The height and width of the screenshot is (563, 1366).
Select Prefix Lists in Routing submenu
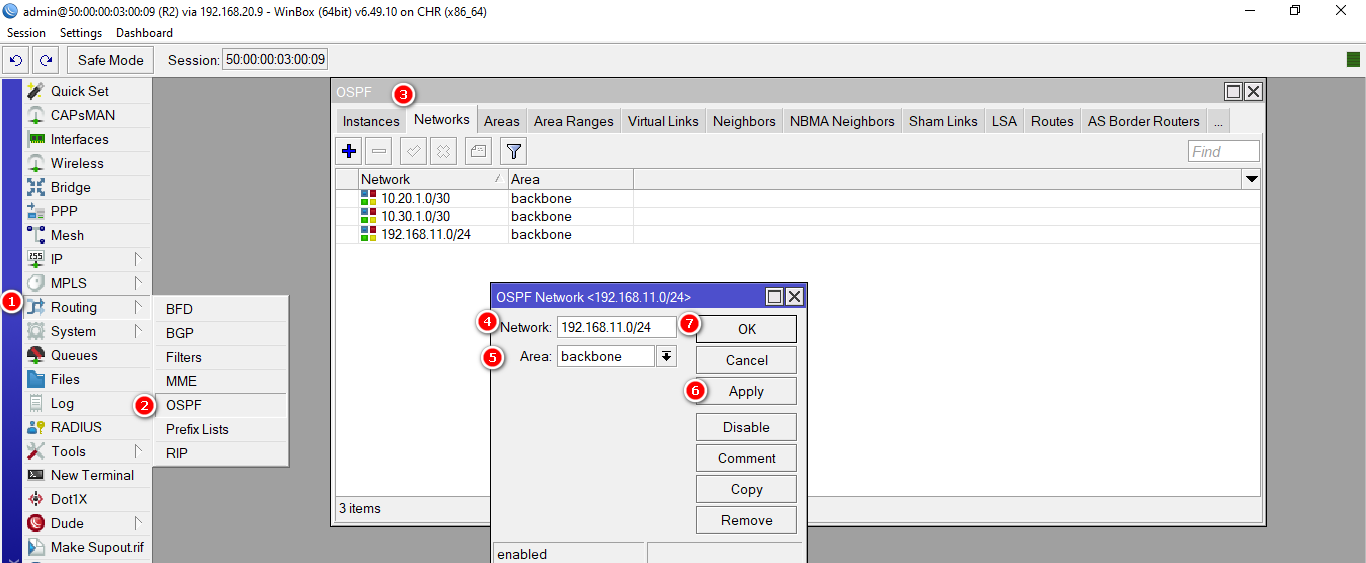[221, 429]
